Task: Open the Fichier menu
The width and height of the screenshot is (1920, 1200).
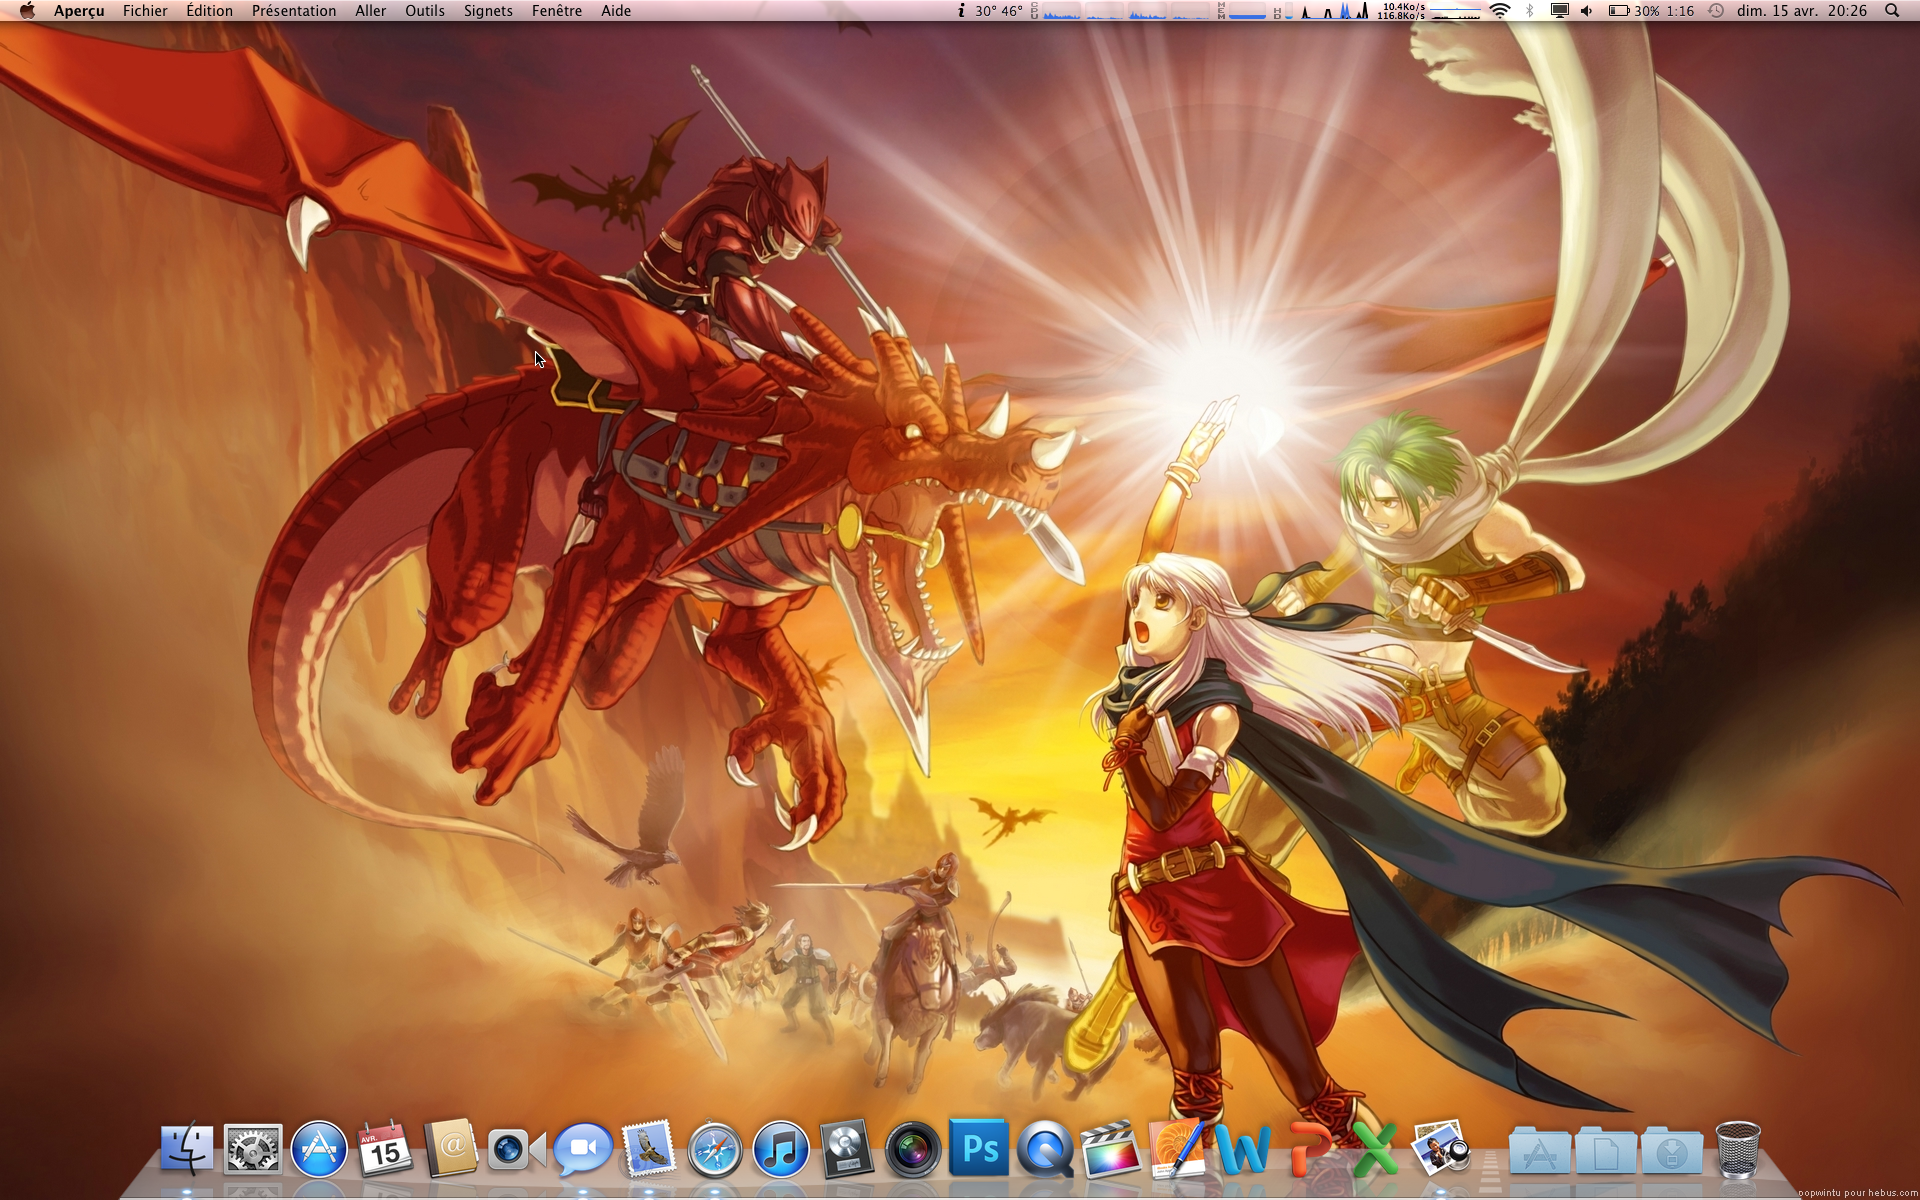Action: [x=145, y=11]
